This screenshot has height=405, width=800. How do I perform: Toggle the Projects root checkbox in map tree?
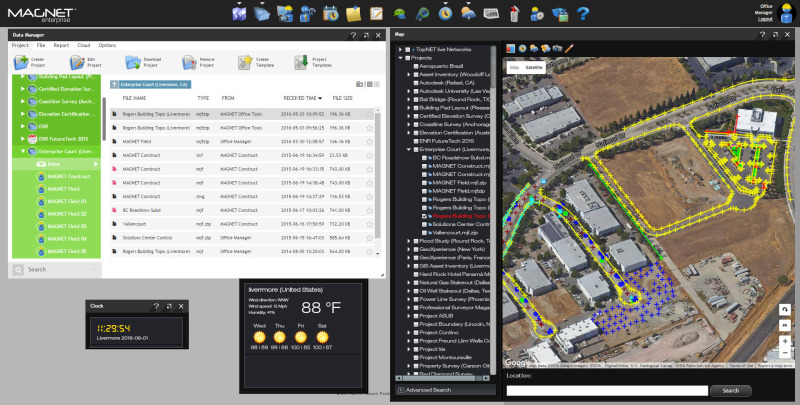click(406, 57)
